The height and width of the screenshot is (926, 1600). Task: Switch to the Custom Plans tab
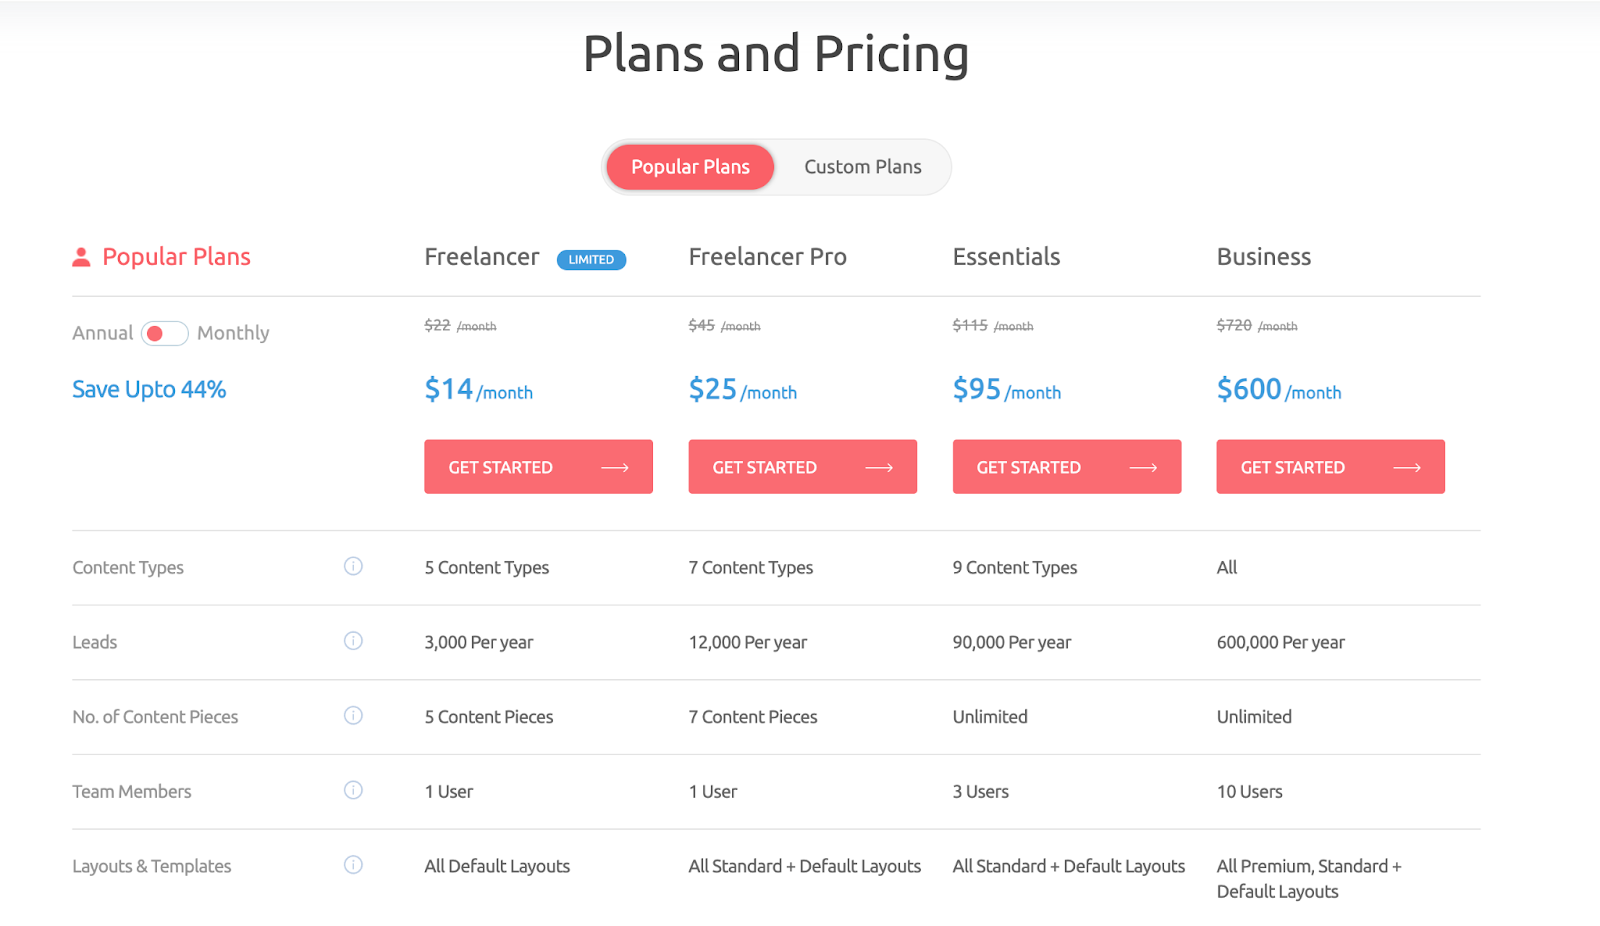point(863,167)
